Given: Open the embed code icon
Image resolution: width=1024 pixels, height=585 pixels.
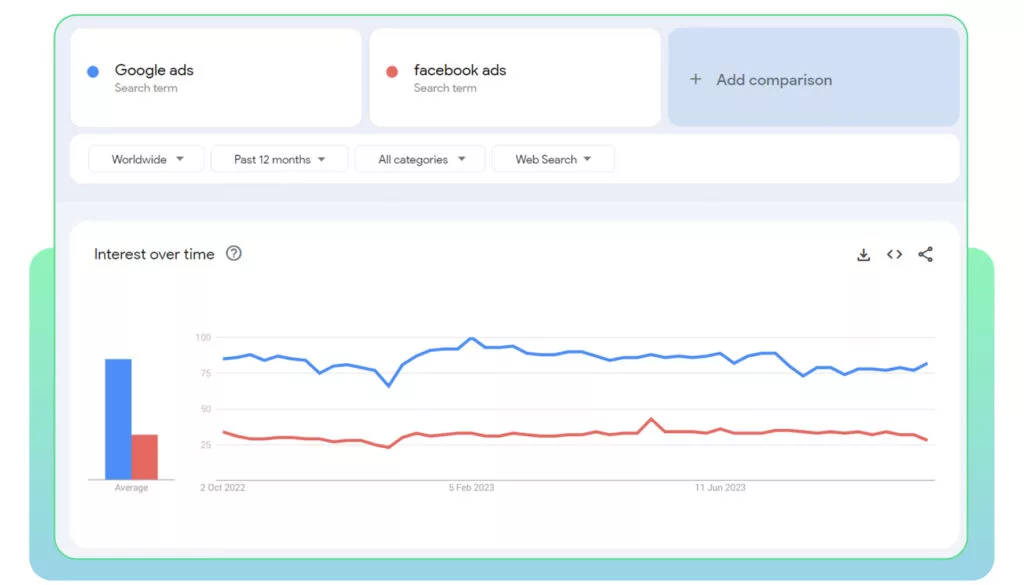Looking at the screenshot, I should (x=894, y=255).
